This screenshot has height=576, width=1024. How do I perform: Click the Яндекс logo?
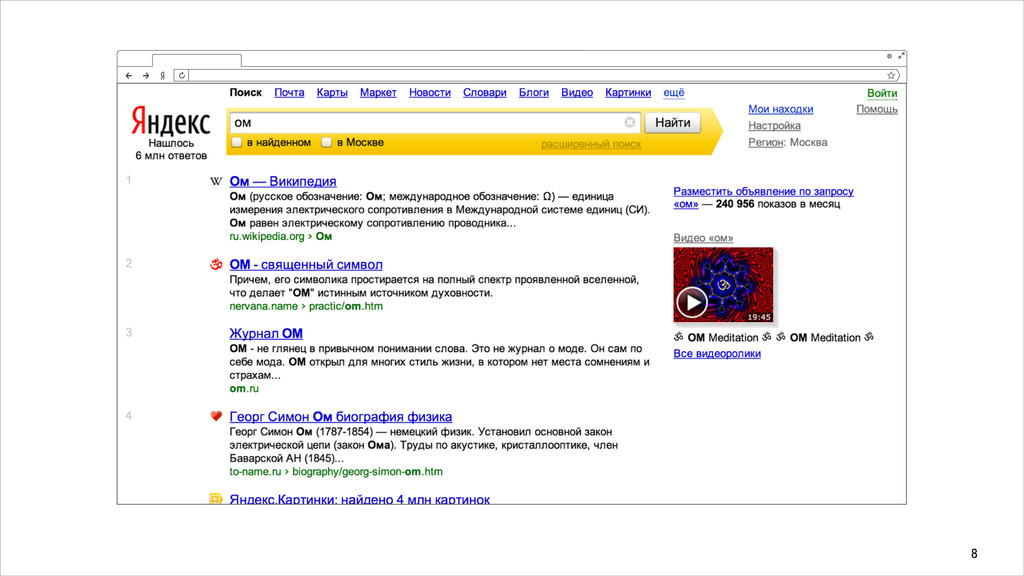[x=170, y=121]
